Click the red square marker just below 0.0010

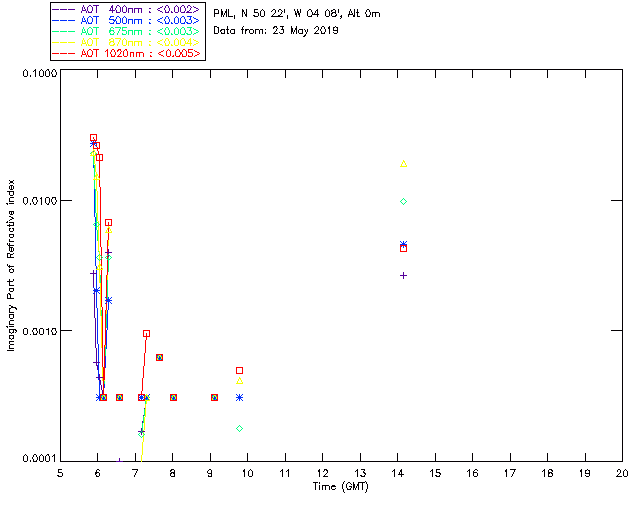[147, 334]
